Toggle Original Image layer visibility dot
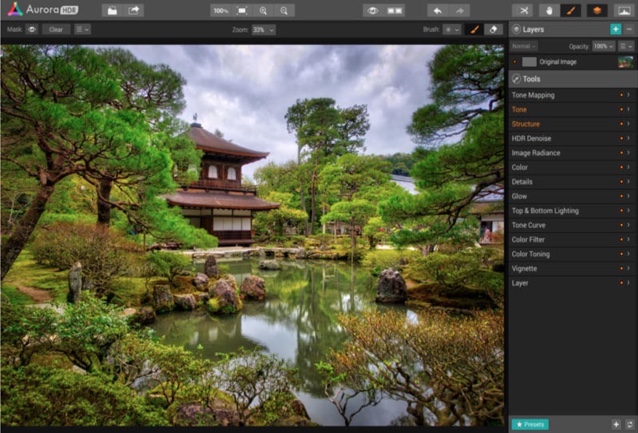This screenshot has width=638, height=433. coord(515,62)
